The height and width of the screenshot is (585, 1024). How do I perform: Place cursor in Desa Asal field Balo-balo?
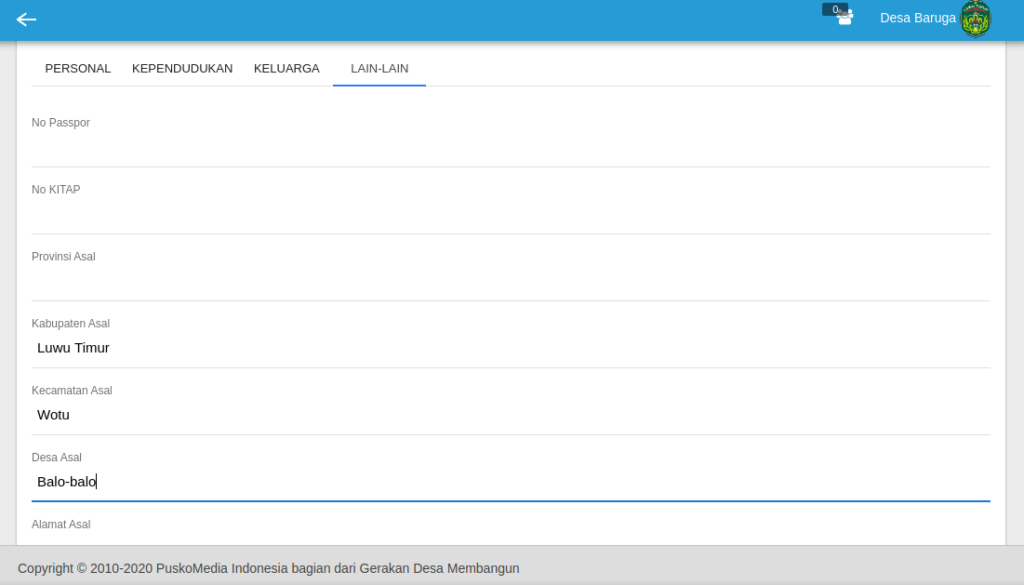tap(510, 482)
